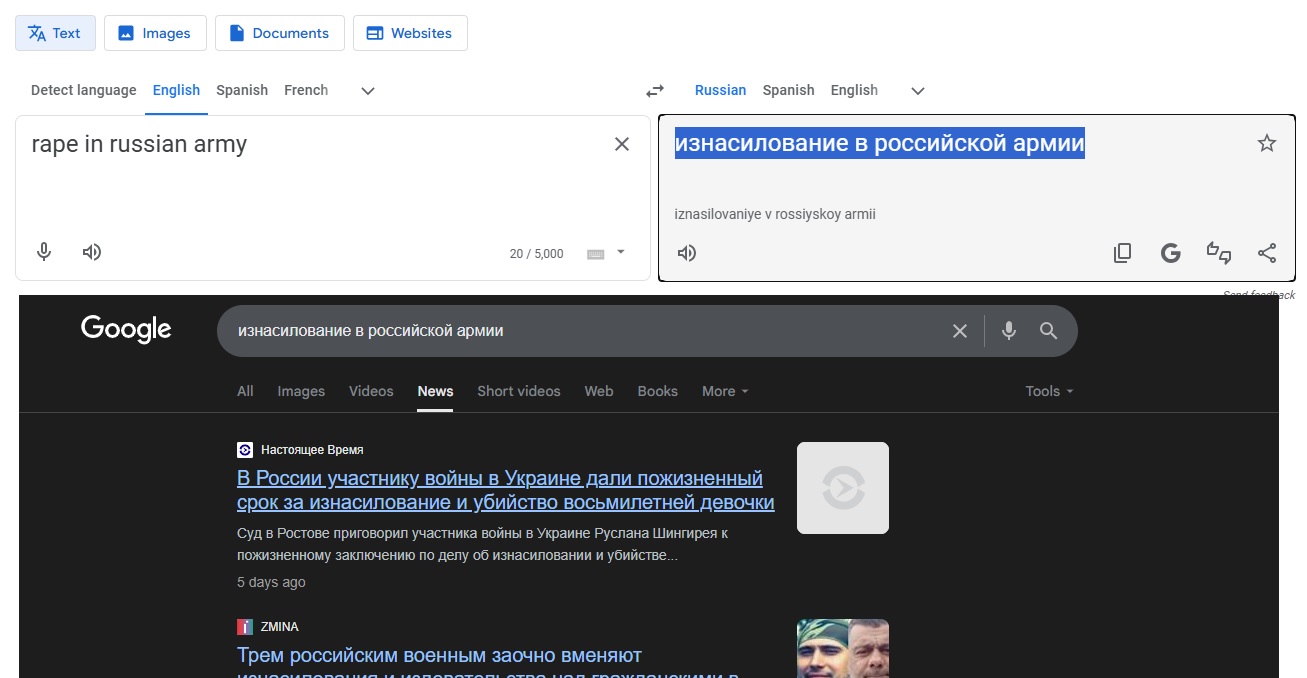Rate this translation with thumbs icon
1307x678 pixels.
[x=1219, y=253]
